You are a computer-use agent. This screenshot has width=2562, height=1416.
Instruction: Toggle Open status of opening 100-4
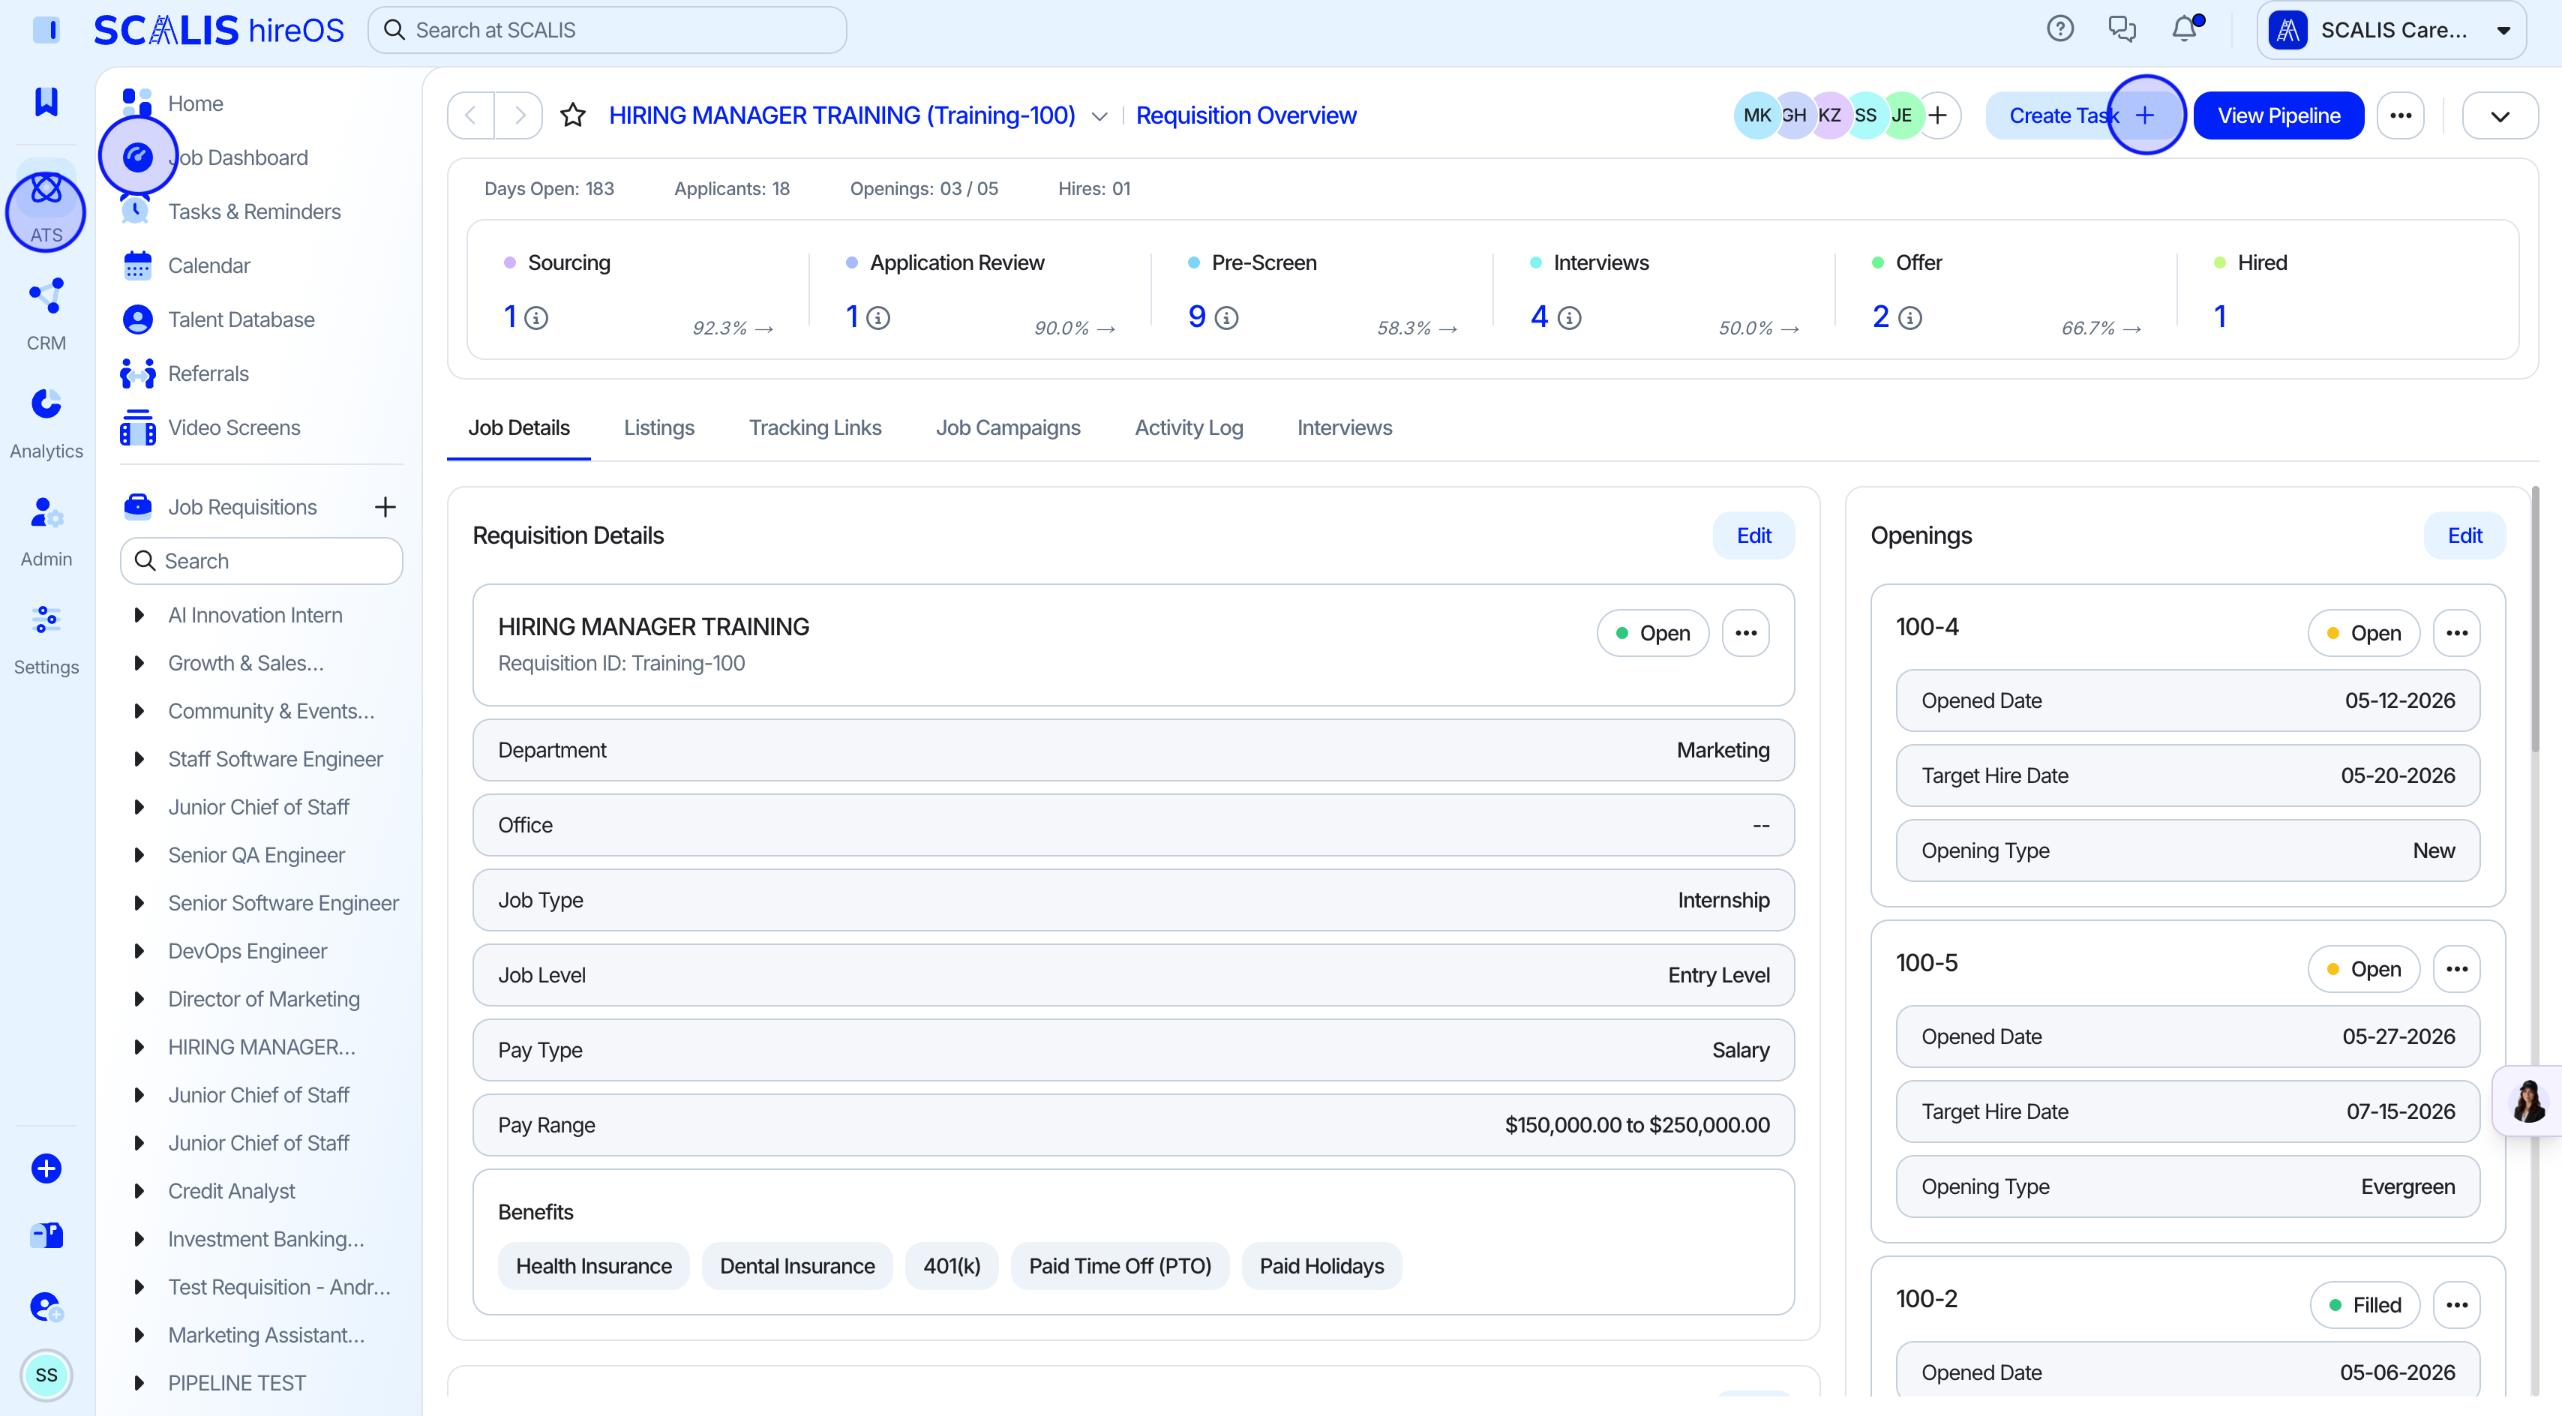pyautogui.click(x=2364, y=633)
